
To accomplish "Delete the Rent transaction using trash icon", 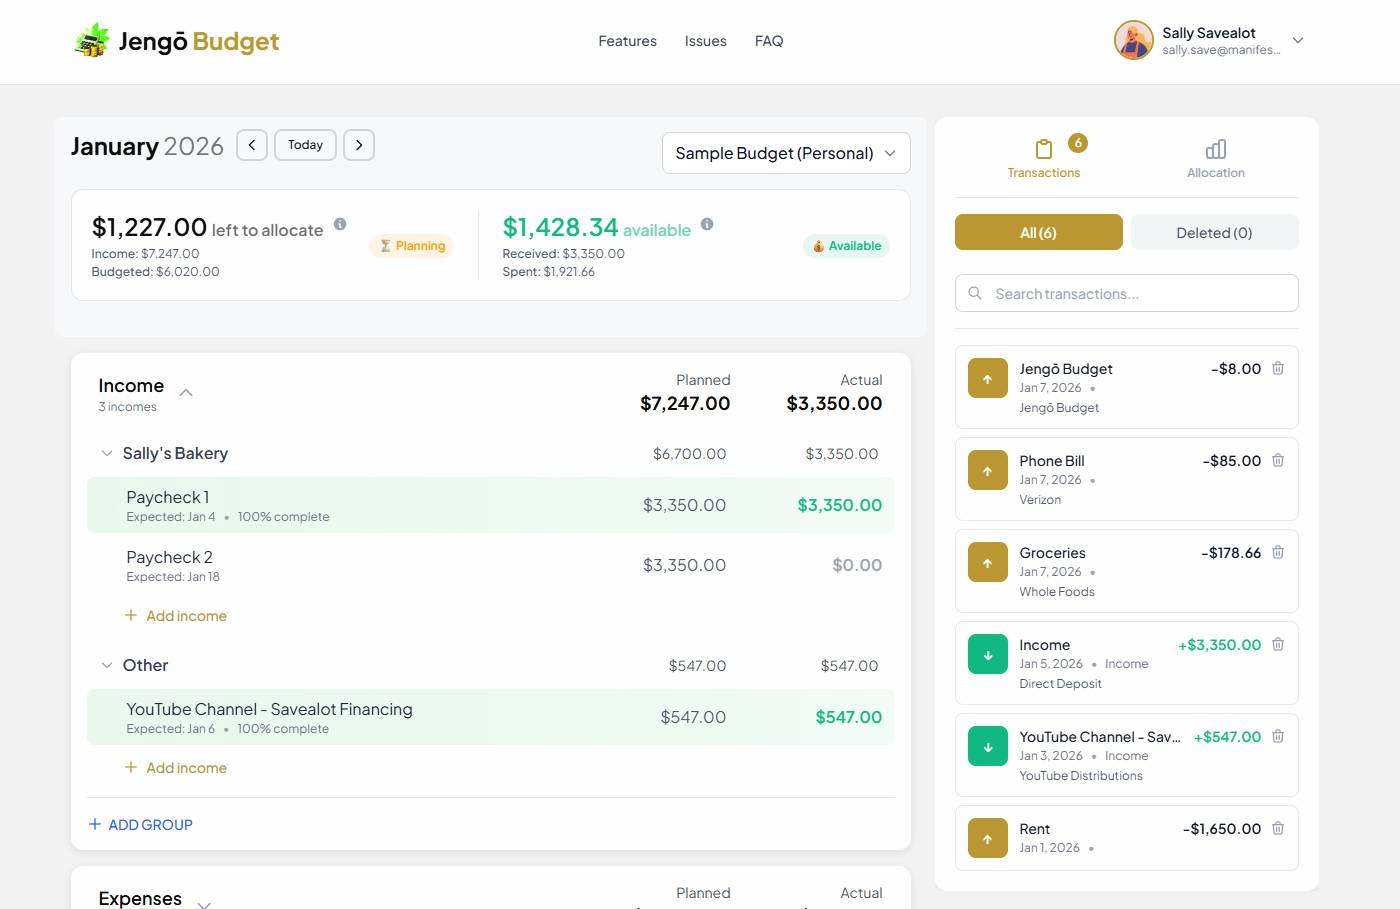I will (x=1278, y=828).
